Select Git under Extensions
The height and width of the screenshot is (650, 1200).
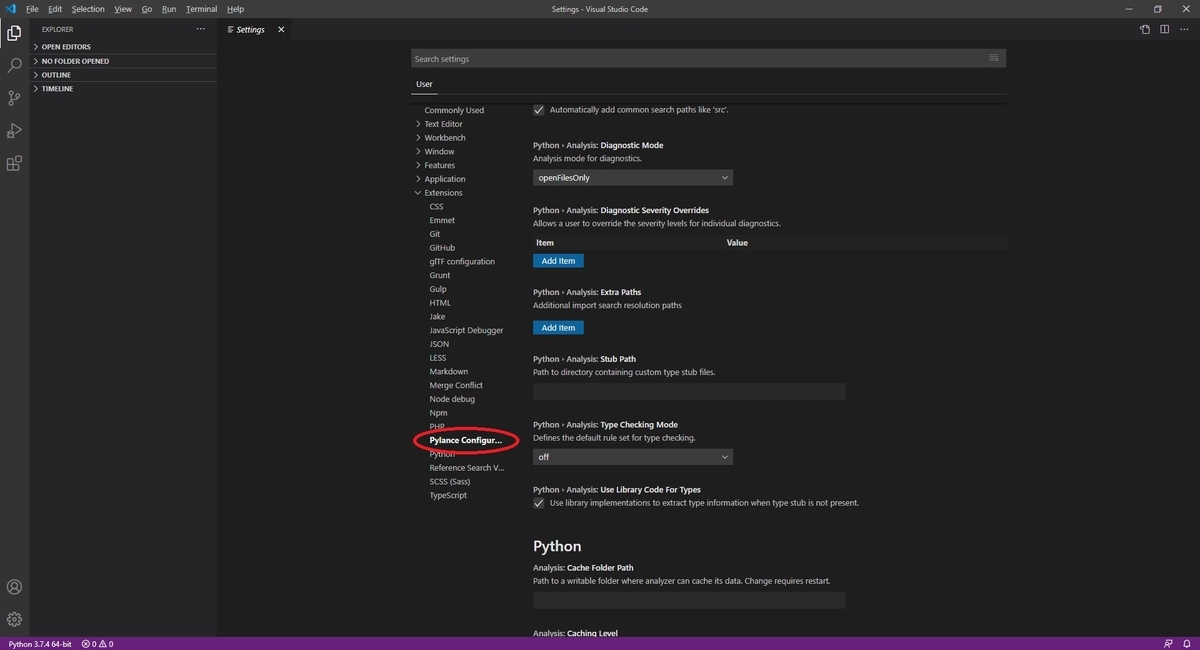(435, 234)
